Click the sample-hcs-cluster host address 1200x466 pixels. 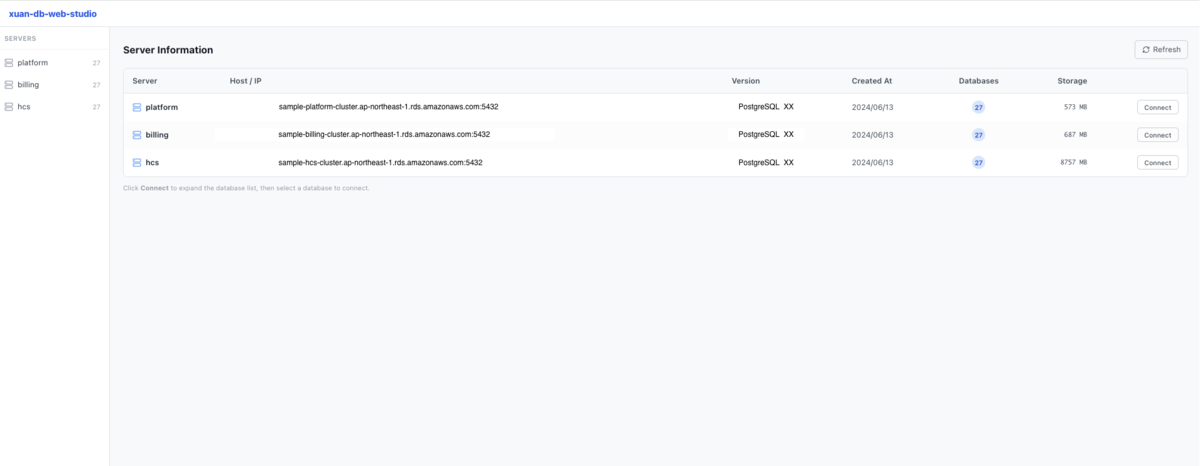point(380,162)
